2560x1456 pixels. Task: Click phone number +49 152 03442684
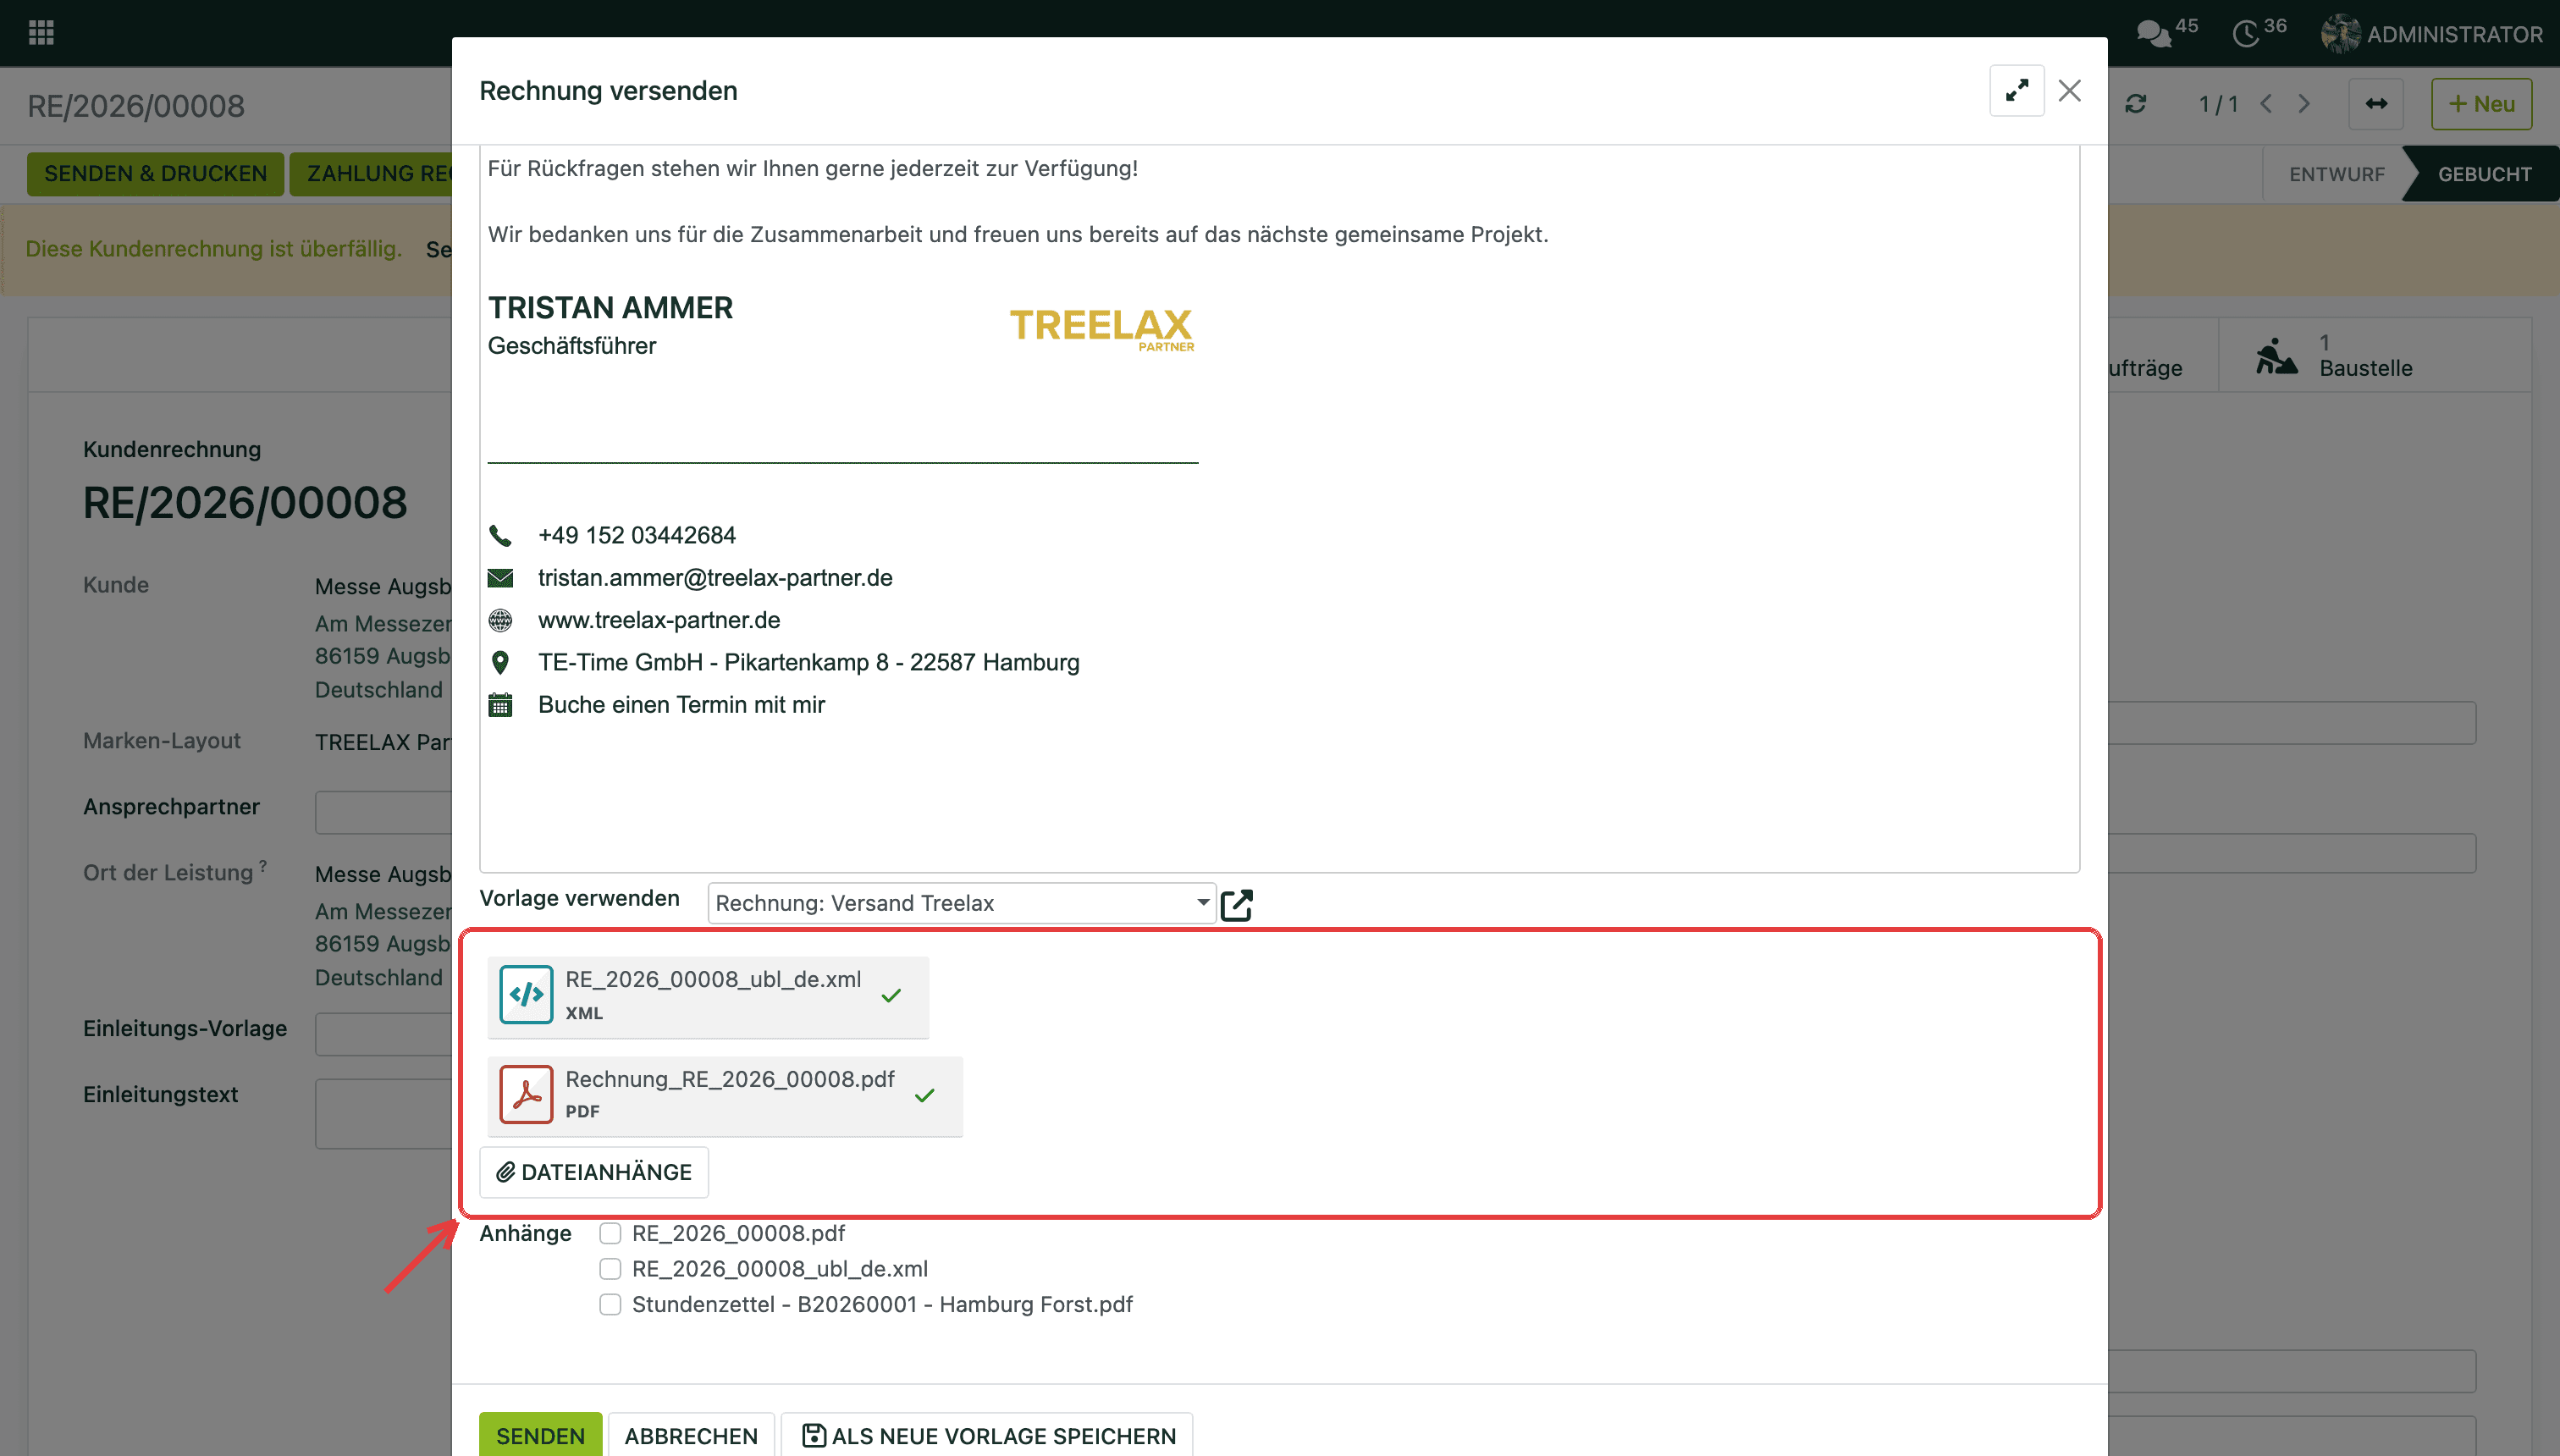[637, 536]
